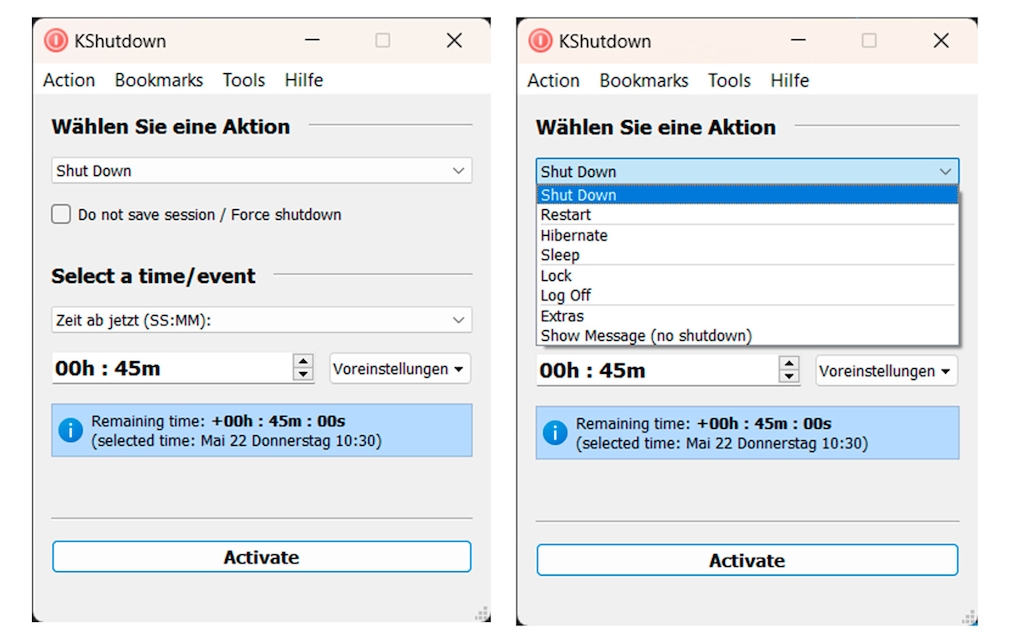The width and height of the screenshot is (1010, 643).
Task: Open the Tools menu in right window
Action: pyautogui.click(x=729, y=80)
